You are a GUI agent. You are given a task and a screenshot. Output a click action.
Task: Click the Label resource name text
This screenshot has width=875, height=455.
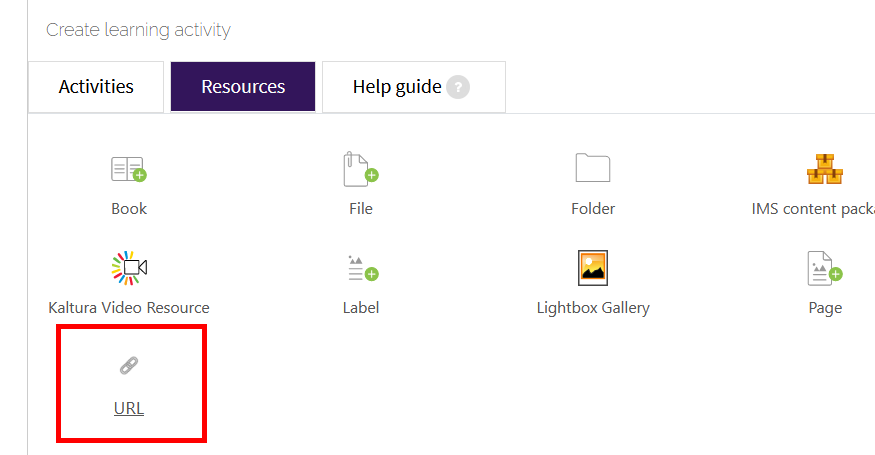tap(361, 308)
